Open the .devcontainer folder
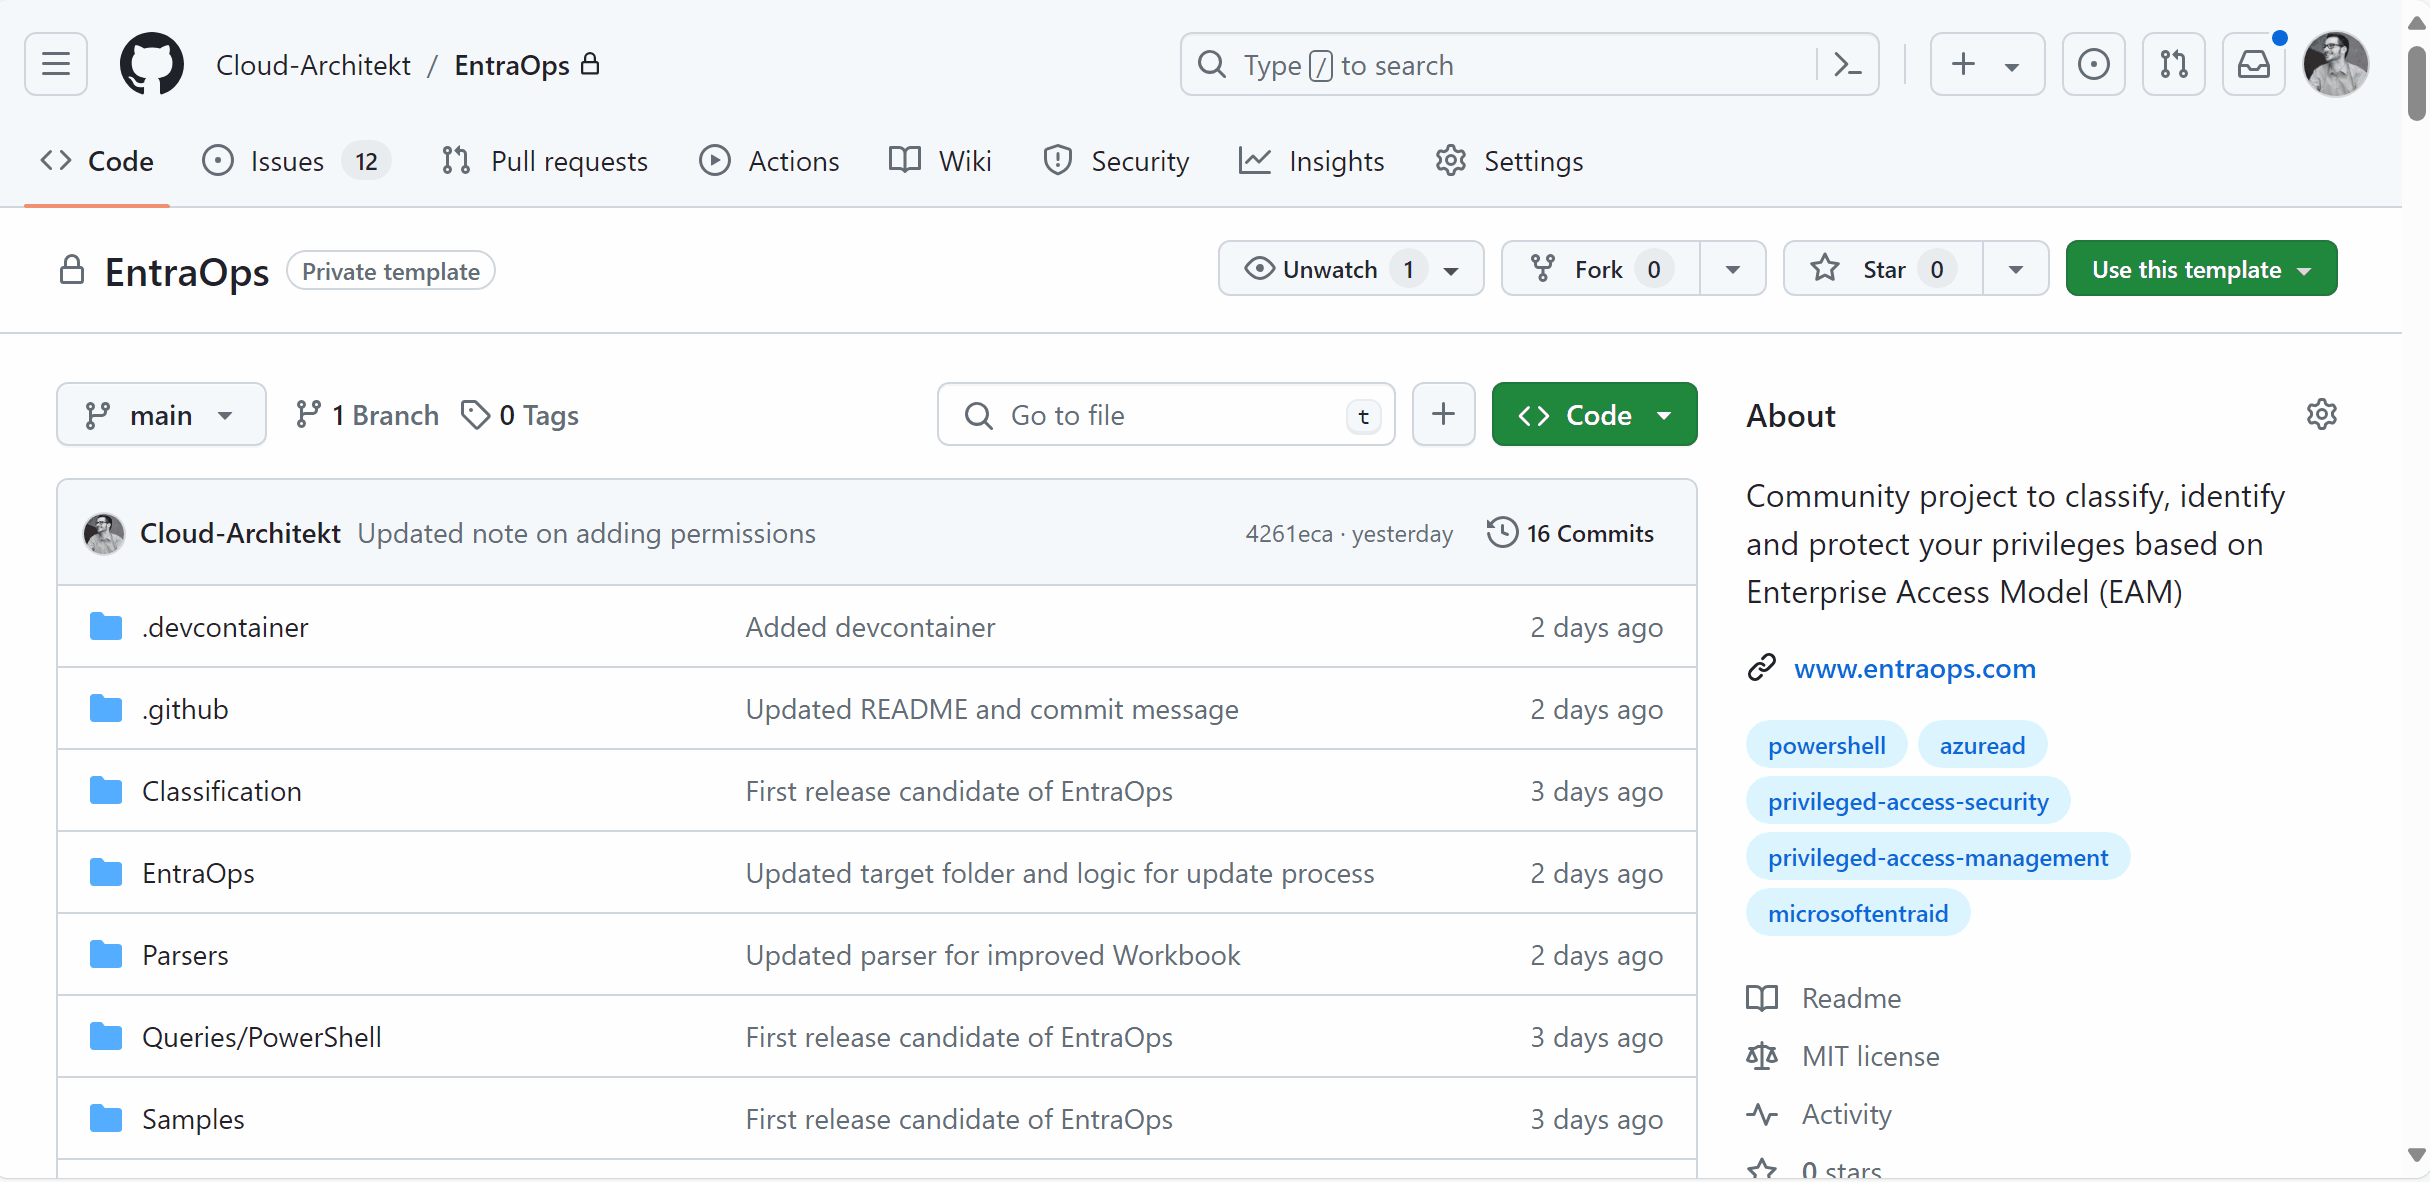 (x=225, y=627)
